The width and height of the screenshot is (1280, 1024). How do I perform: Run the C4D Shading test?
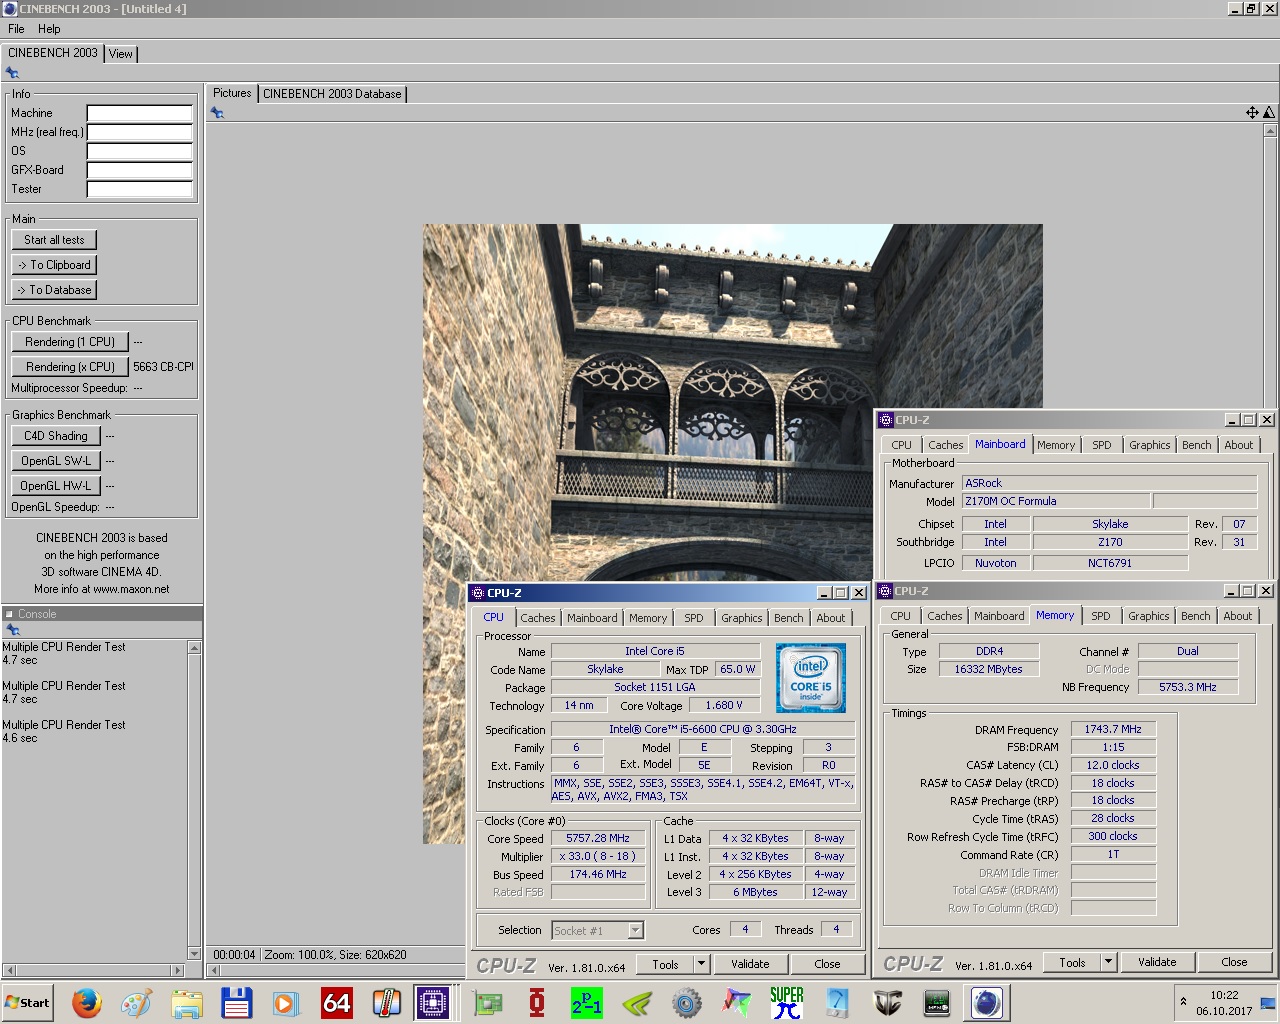tap(56, 436)
